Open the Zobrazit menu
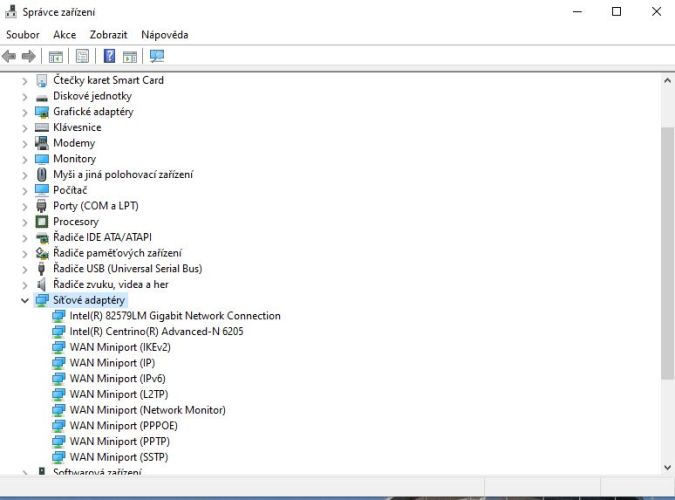 click(108, 35)
